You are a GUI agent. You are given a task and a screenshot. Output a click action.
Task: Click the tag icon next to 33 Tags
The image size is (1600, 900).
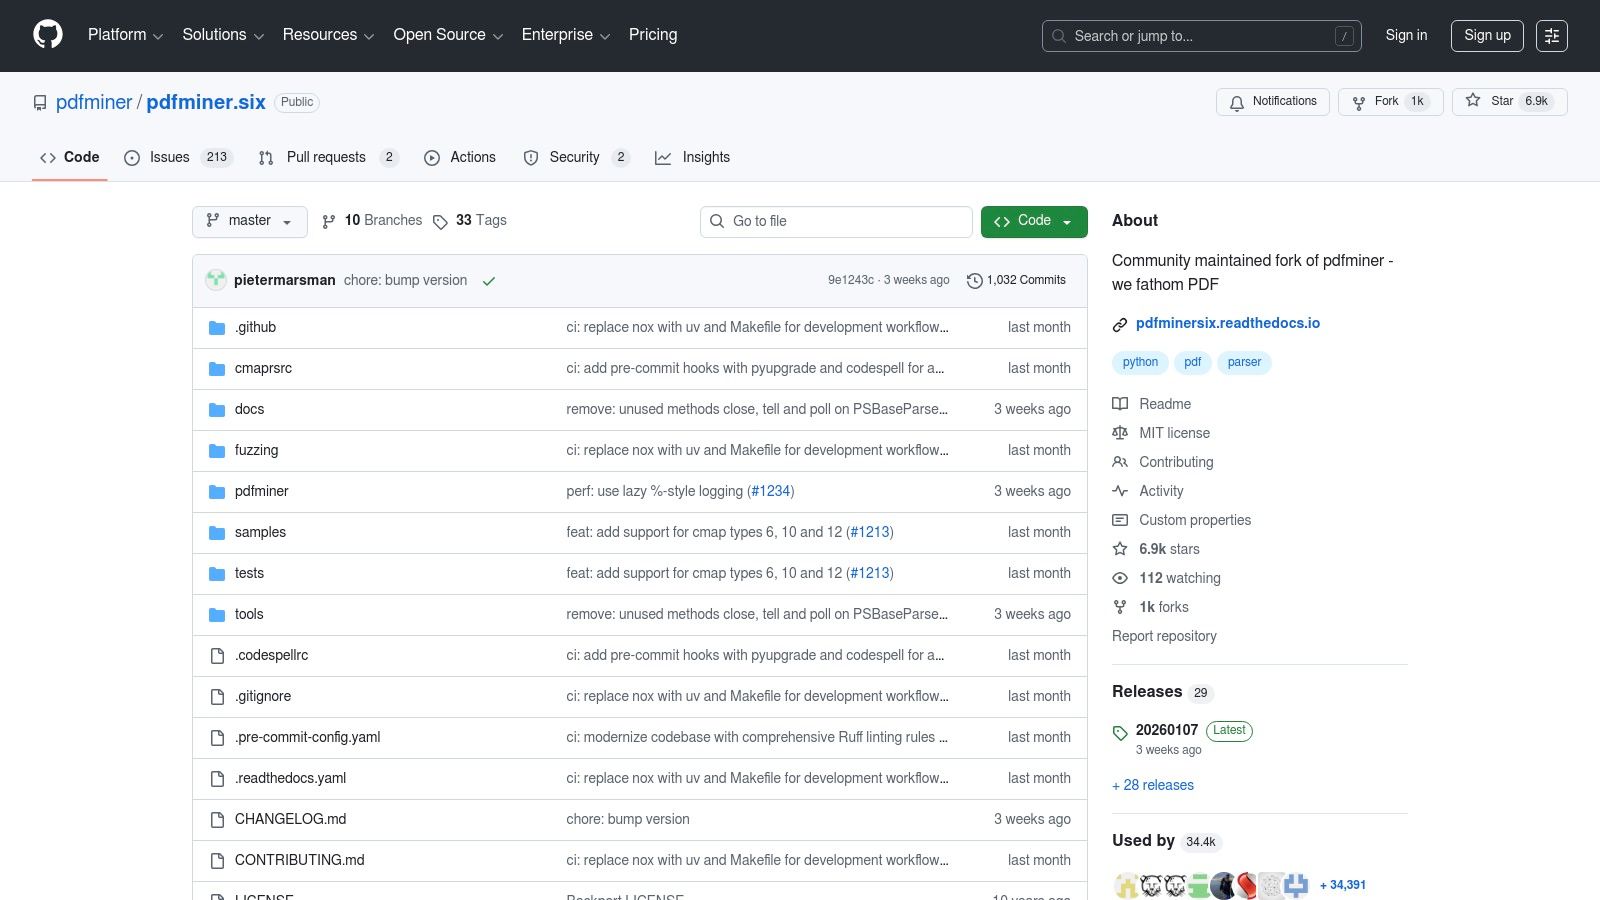[441, 221]
